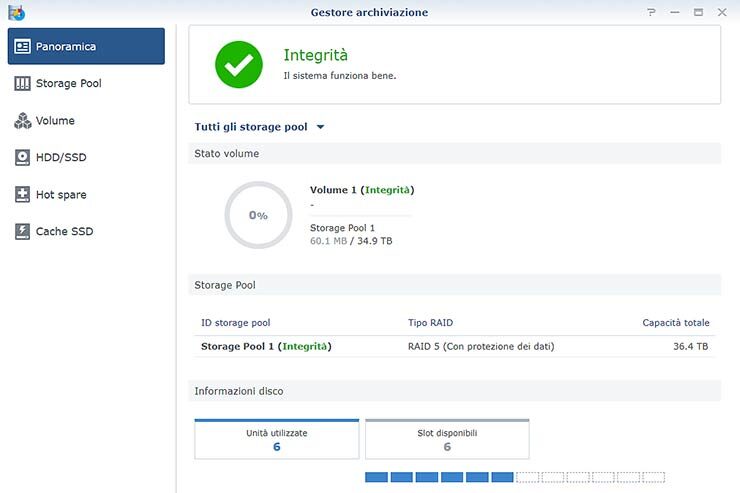The image size is (740, 493).
Task: Open the help question mark button
Action: (651, 12)
